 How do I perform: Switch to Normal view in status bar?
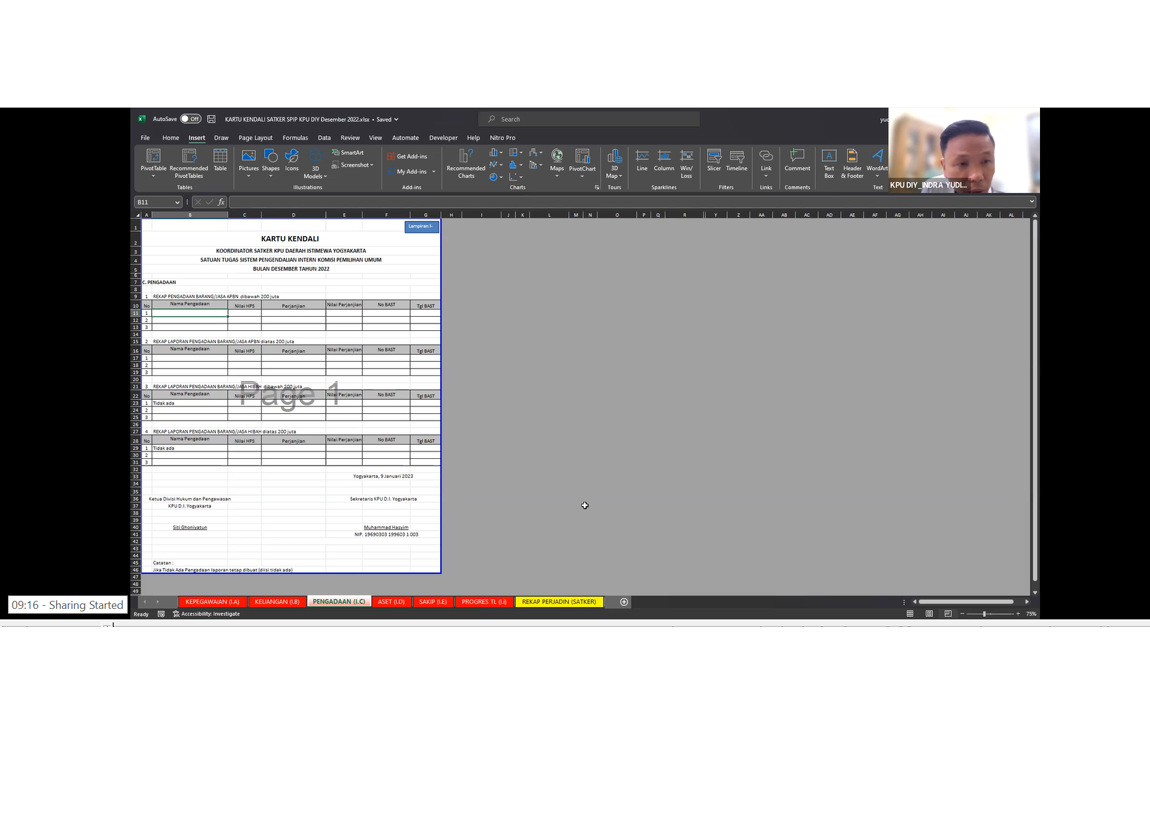point(910,614)
